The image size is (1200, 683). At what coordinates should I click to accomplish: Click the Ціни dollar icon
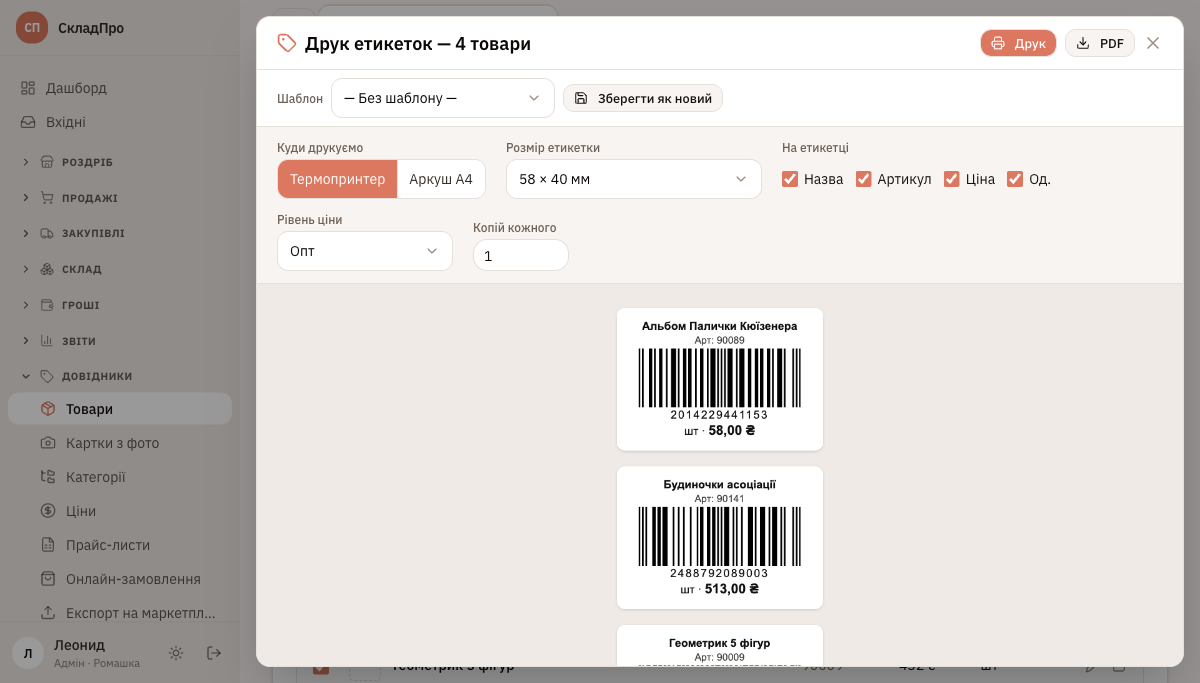(x=48, y=511)
